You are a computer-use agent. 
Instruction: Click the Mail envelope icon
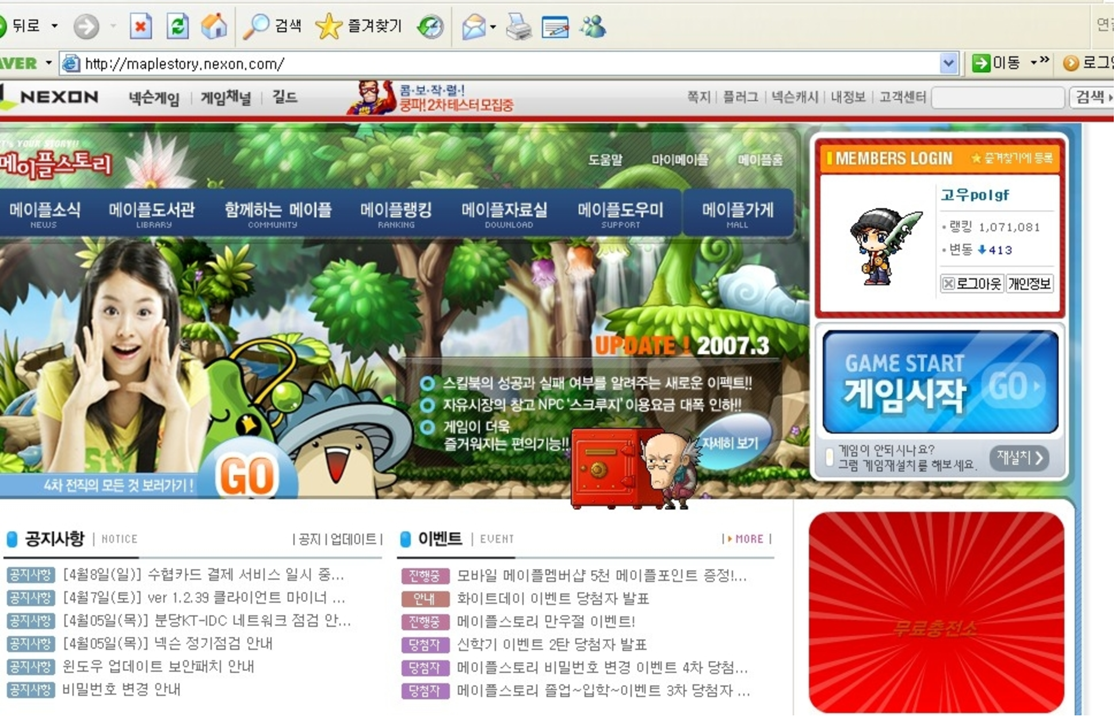[474, 27]
